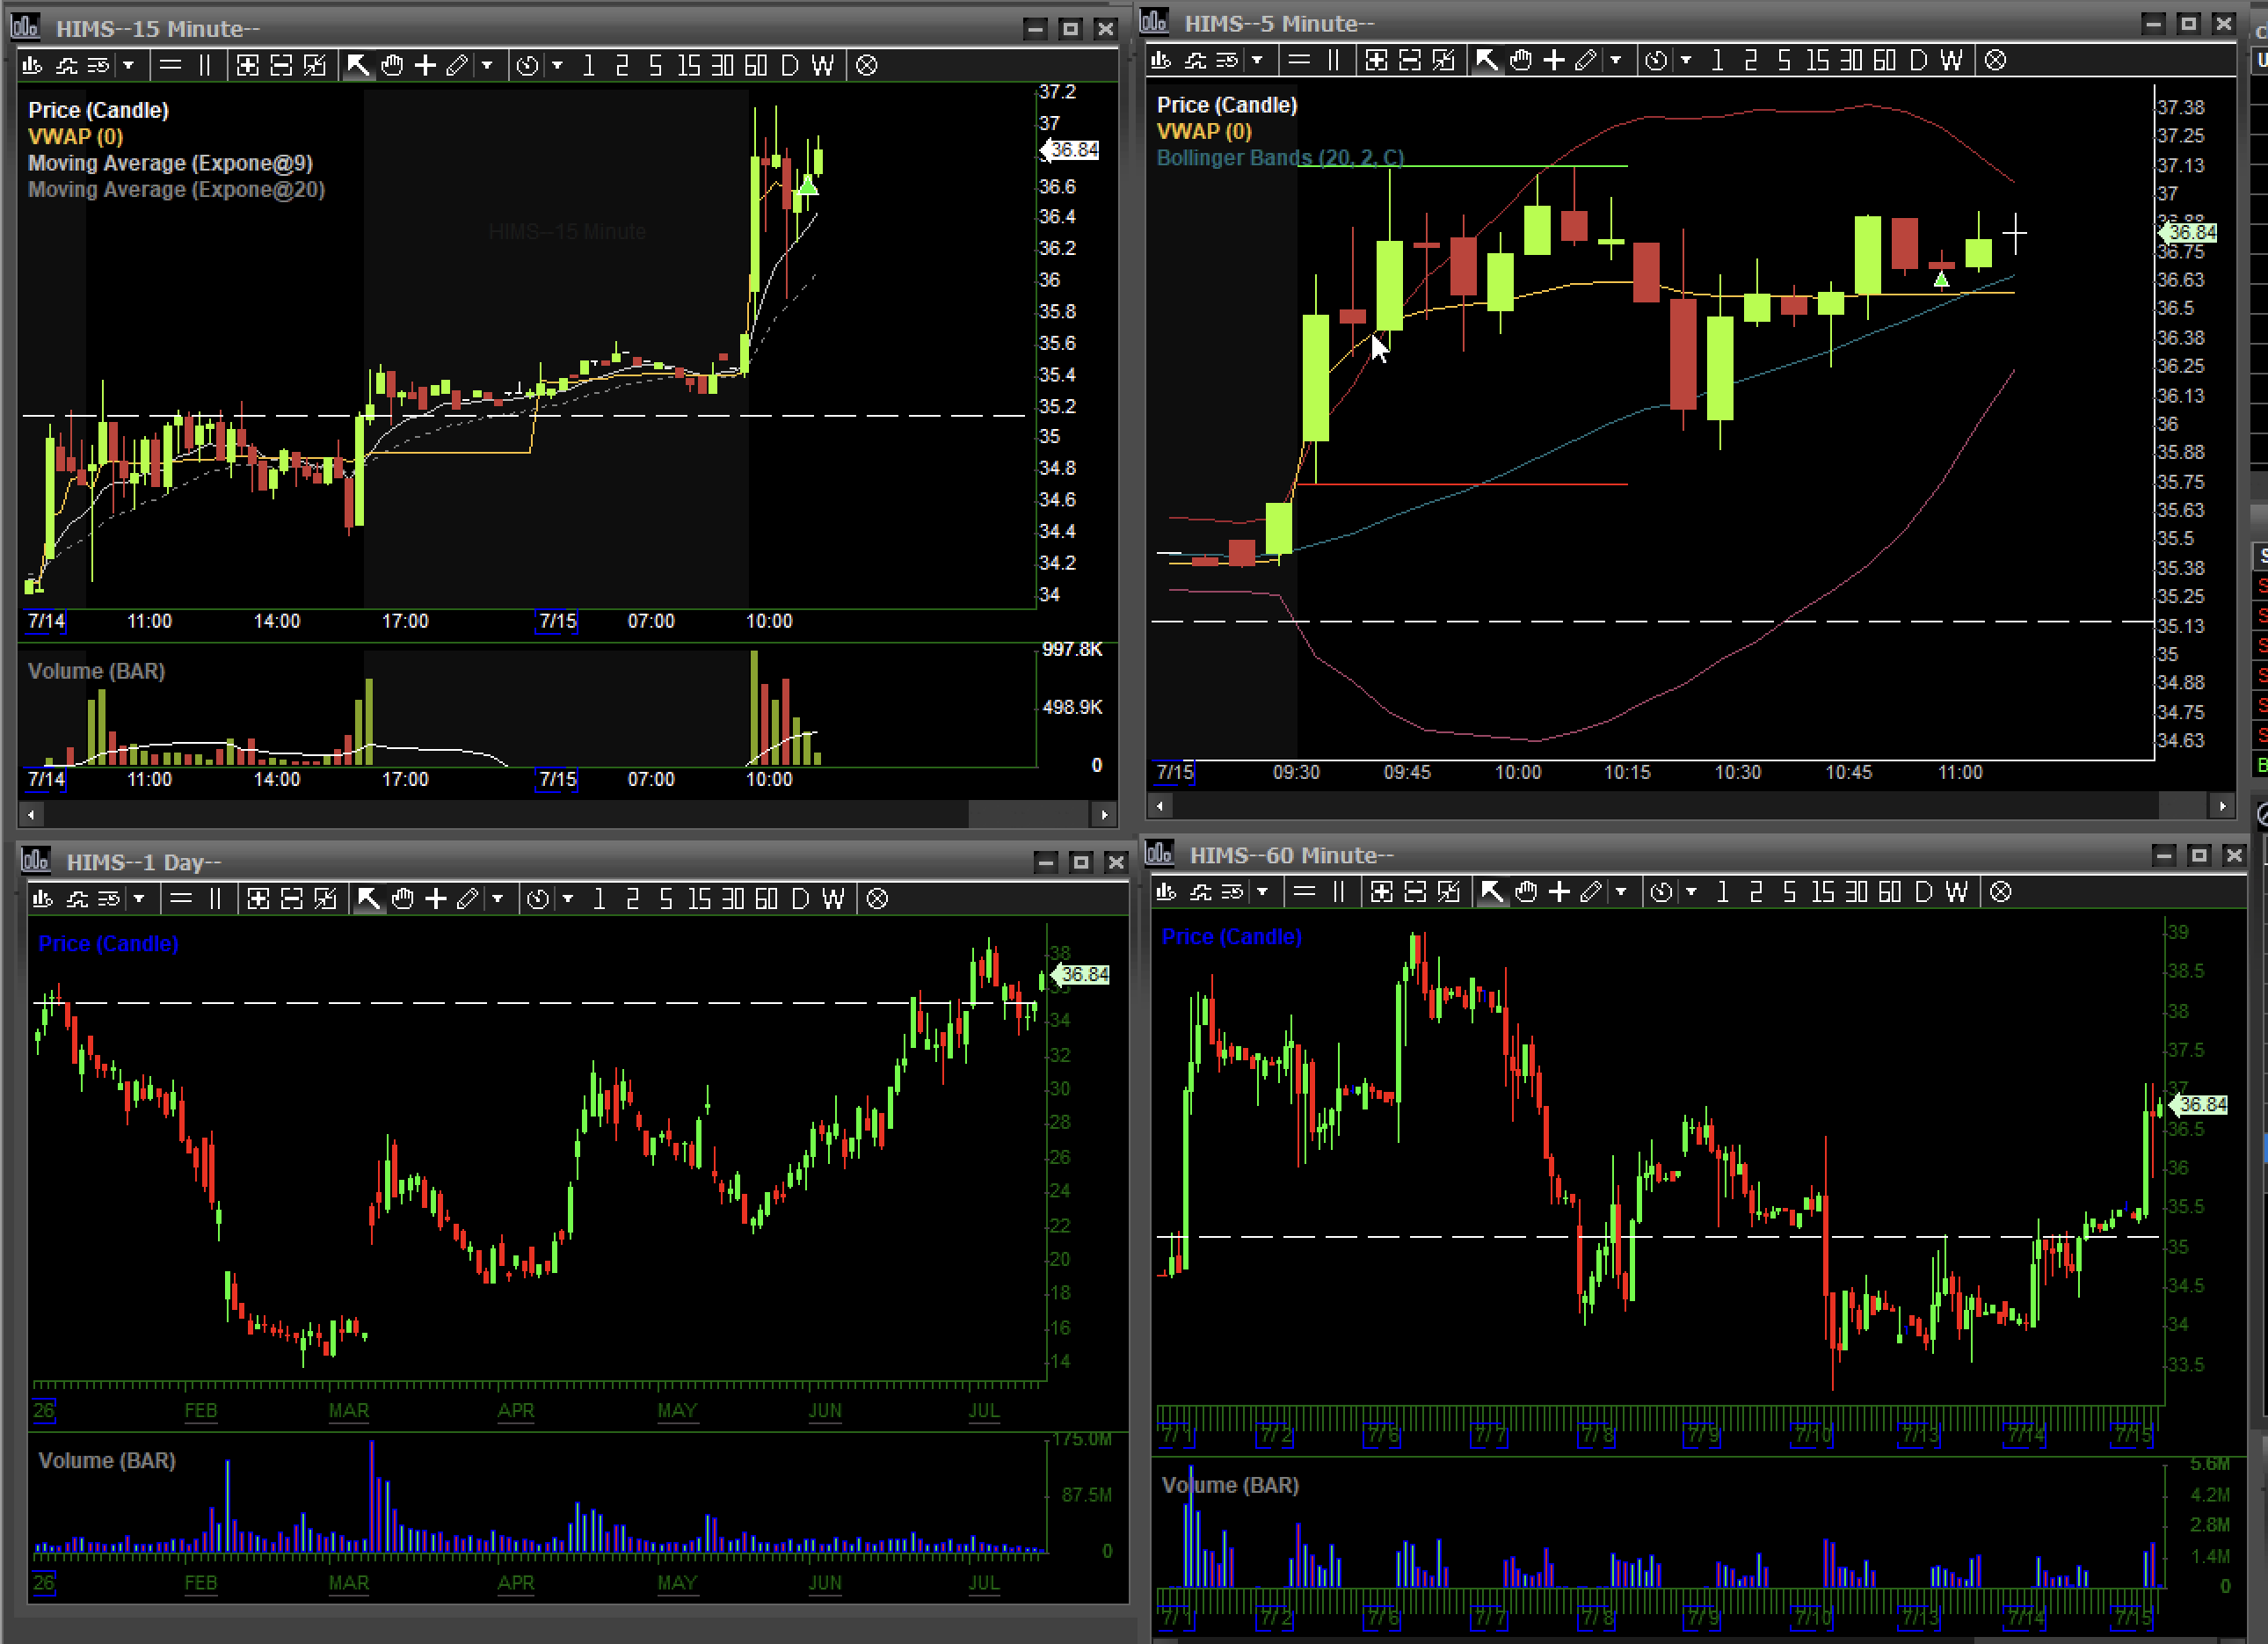Select pencil draw tool in 15 Minute chart
This screenshot has width=2268, height=1644.
coord(457,66)
